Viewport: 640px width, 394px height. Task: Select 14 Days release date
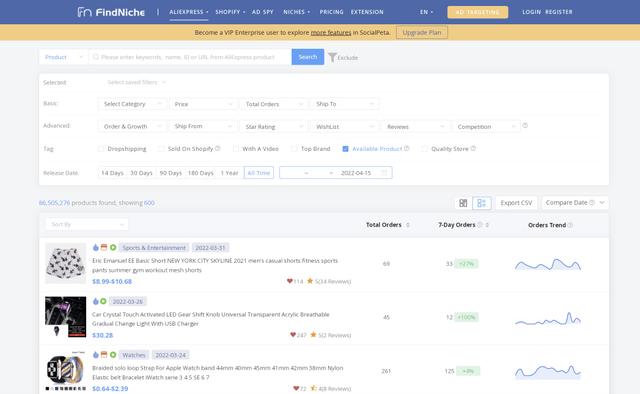pyautogui.click(x=112, y=173)
